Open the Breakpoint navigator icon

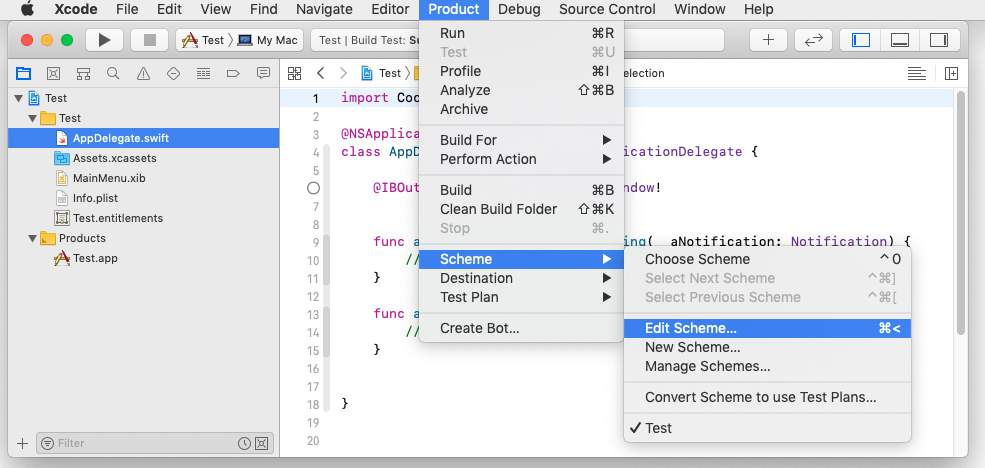coord(233,73)
